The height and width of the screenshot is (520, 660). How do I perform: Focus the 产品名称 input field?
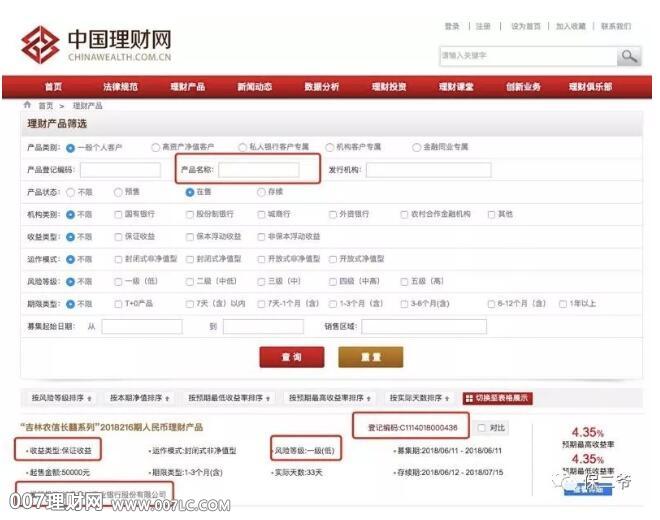259,170
